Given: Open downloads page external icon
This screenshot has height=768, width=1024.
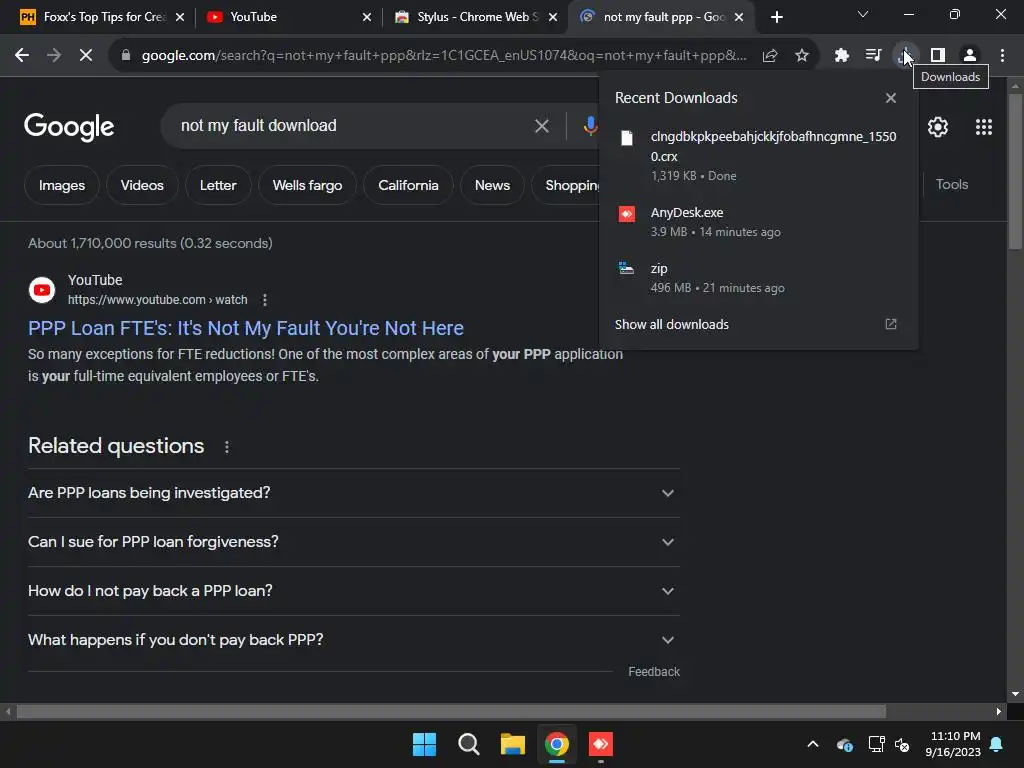Looking at the screenshot, I should [891, 324].
